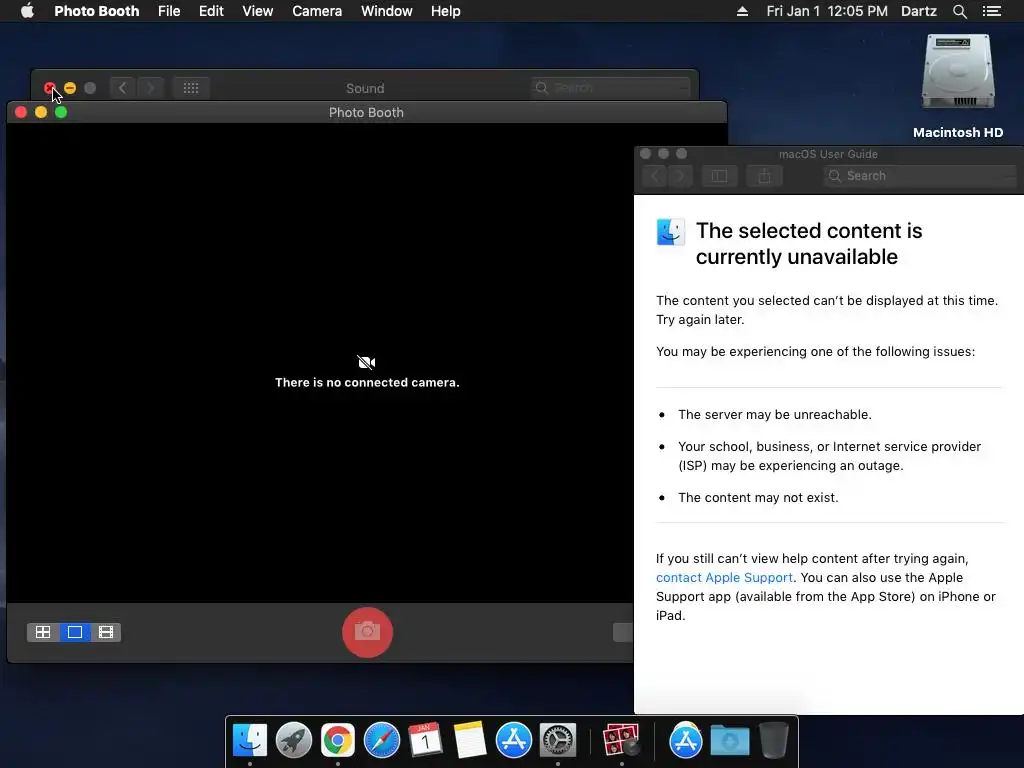
Task: Show all preferences grid in Sound window
Action: click(191, 88)
